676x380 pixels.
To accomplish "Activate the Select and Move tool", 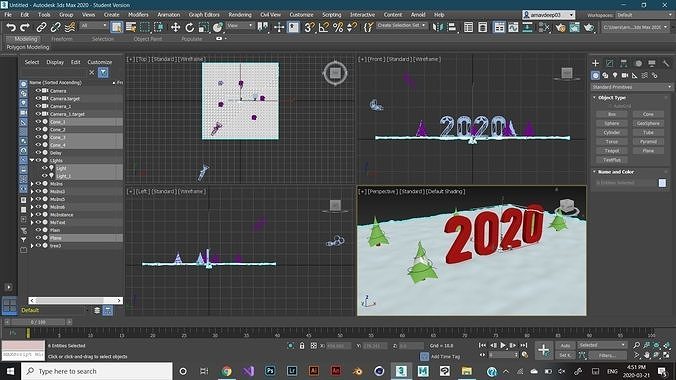I will coord(175,27).
